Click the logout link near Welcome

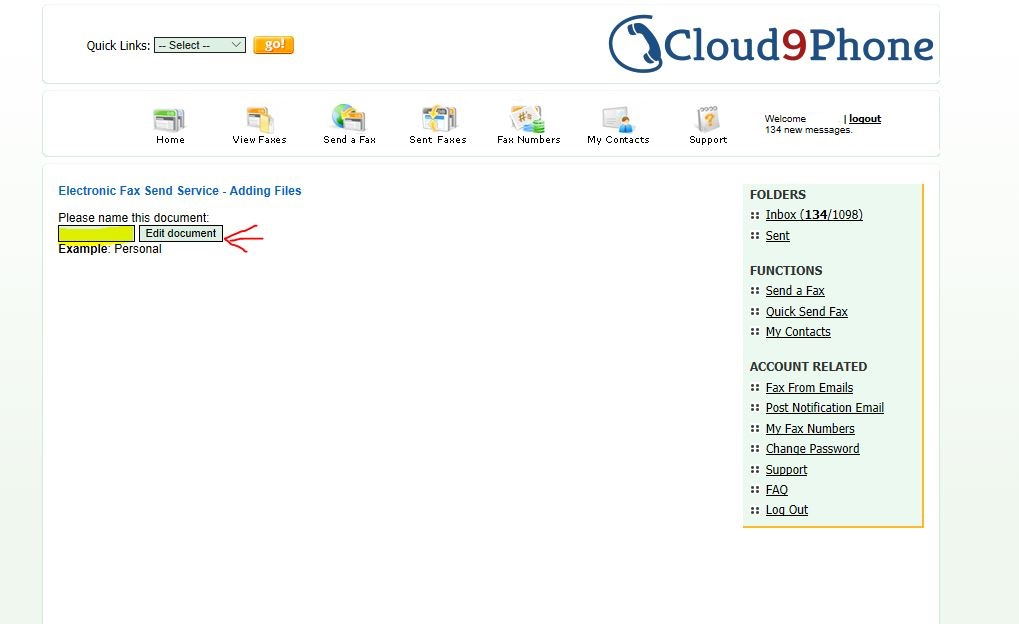pos(865,118)
